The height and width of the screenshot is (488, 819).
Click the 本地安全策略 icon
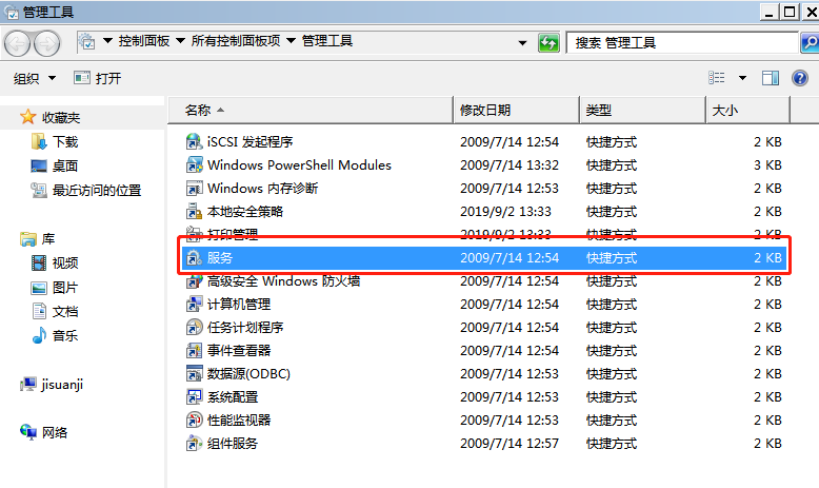coord(194,211)
